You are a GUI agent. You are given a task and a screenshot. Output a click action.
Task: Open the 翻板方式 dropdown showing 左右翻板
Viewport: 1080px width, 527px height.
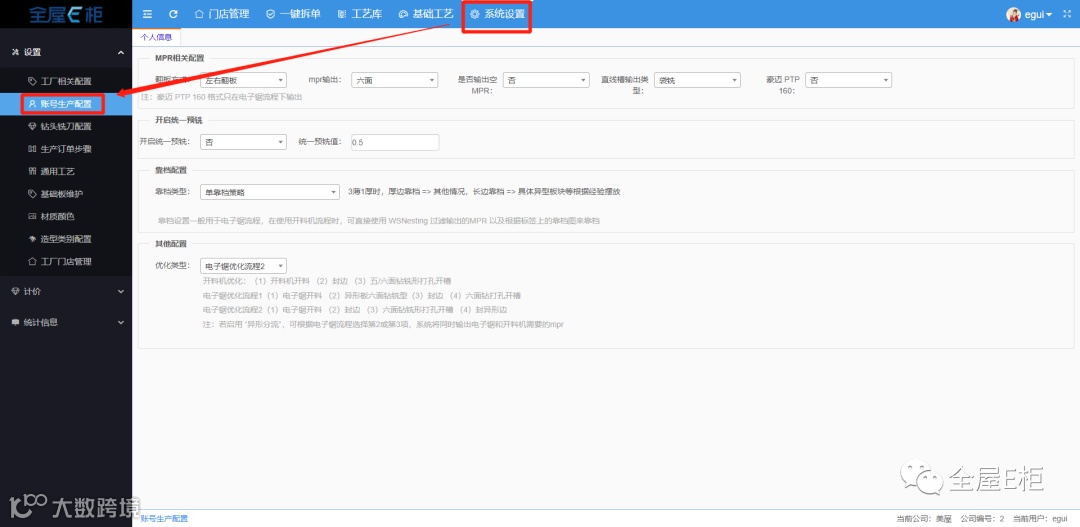(243, 81)
